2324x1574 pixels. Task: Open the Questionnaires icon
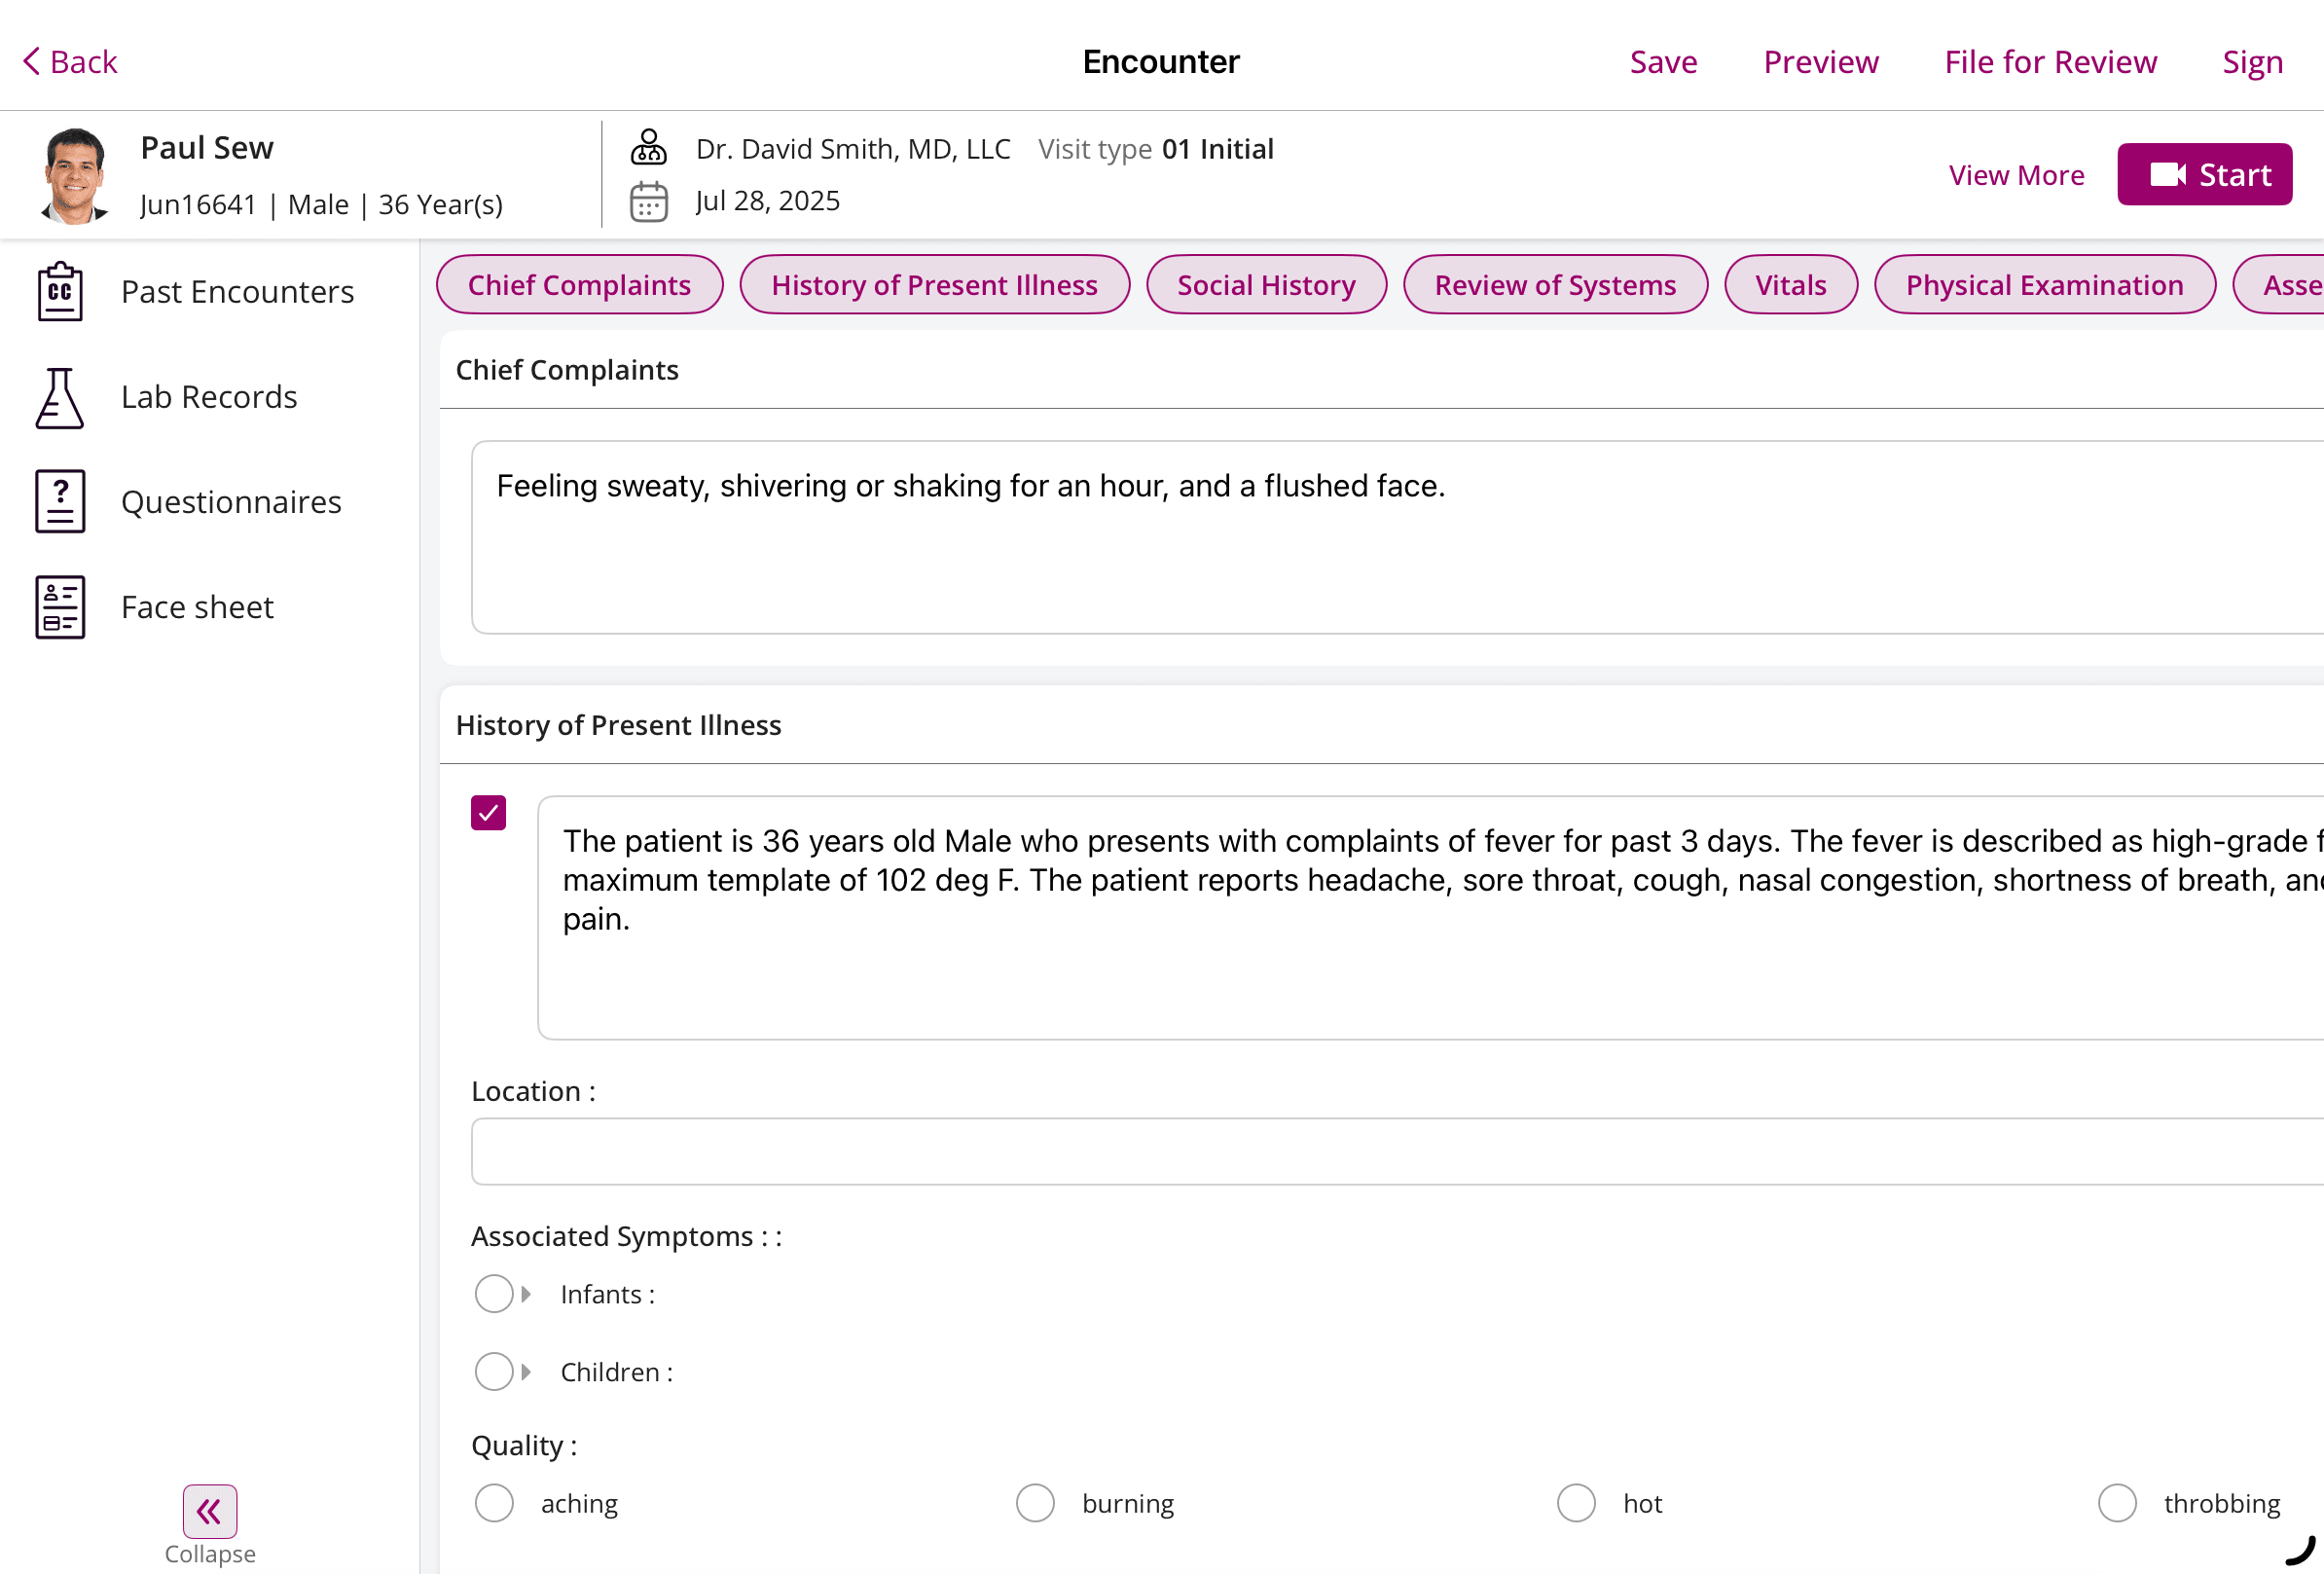point(60,501)
